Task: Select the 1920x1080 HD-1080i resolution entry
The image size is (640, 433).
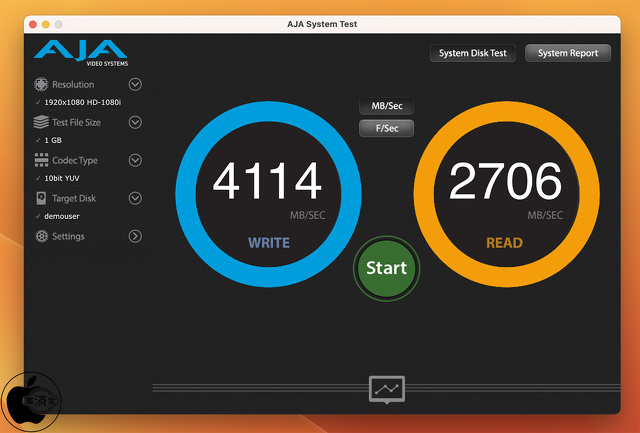Action: pos(82,102)
